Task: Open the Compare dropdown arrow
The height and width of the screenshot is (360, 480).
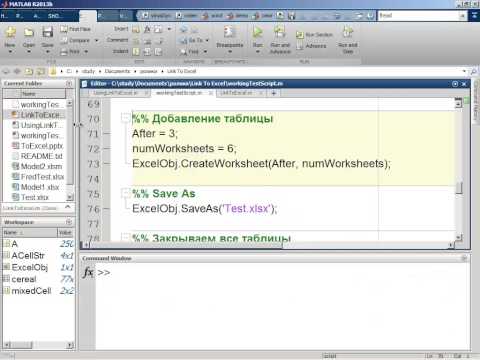Action: pos(97,40)
